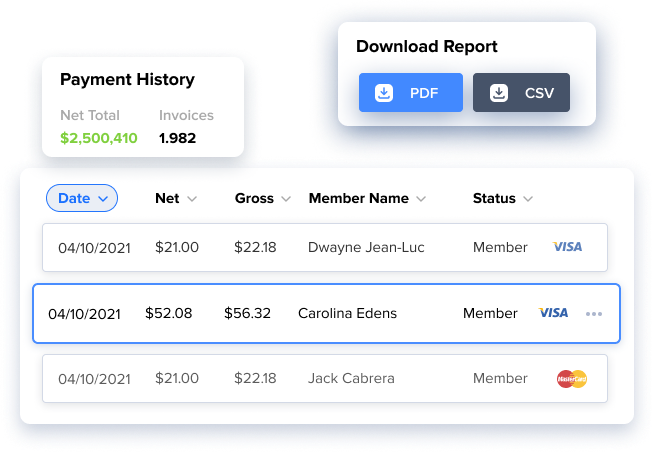
Task: Expand the Net column dropdown
Action: pos(192,199)
